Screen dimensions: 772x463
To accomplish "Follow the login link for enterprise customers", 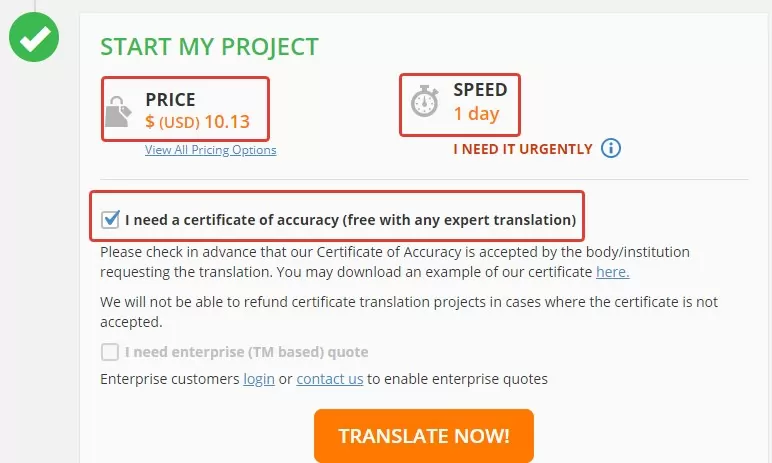I will point(259,379).
